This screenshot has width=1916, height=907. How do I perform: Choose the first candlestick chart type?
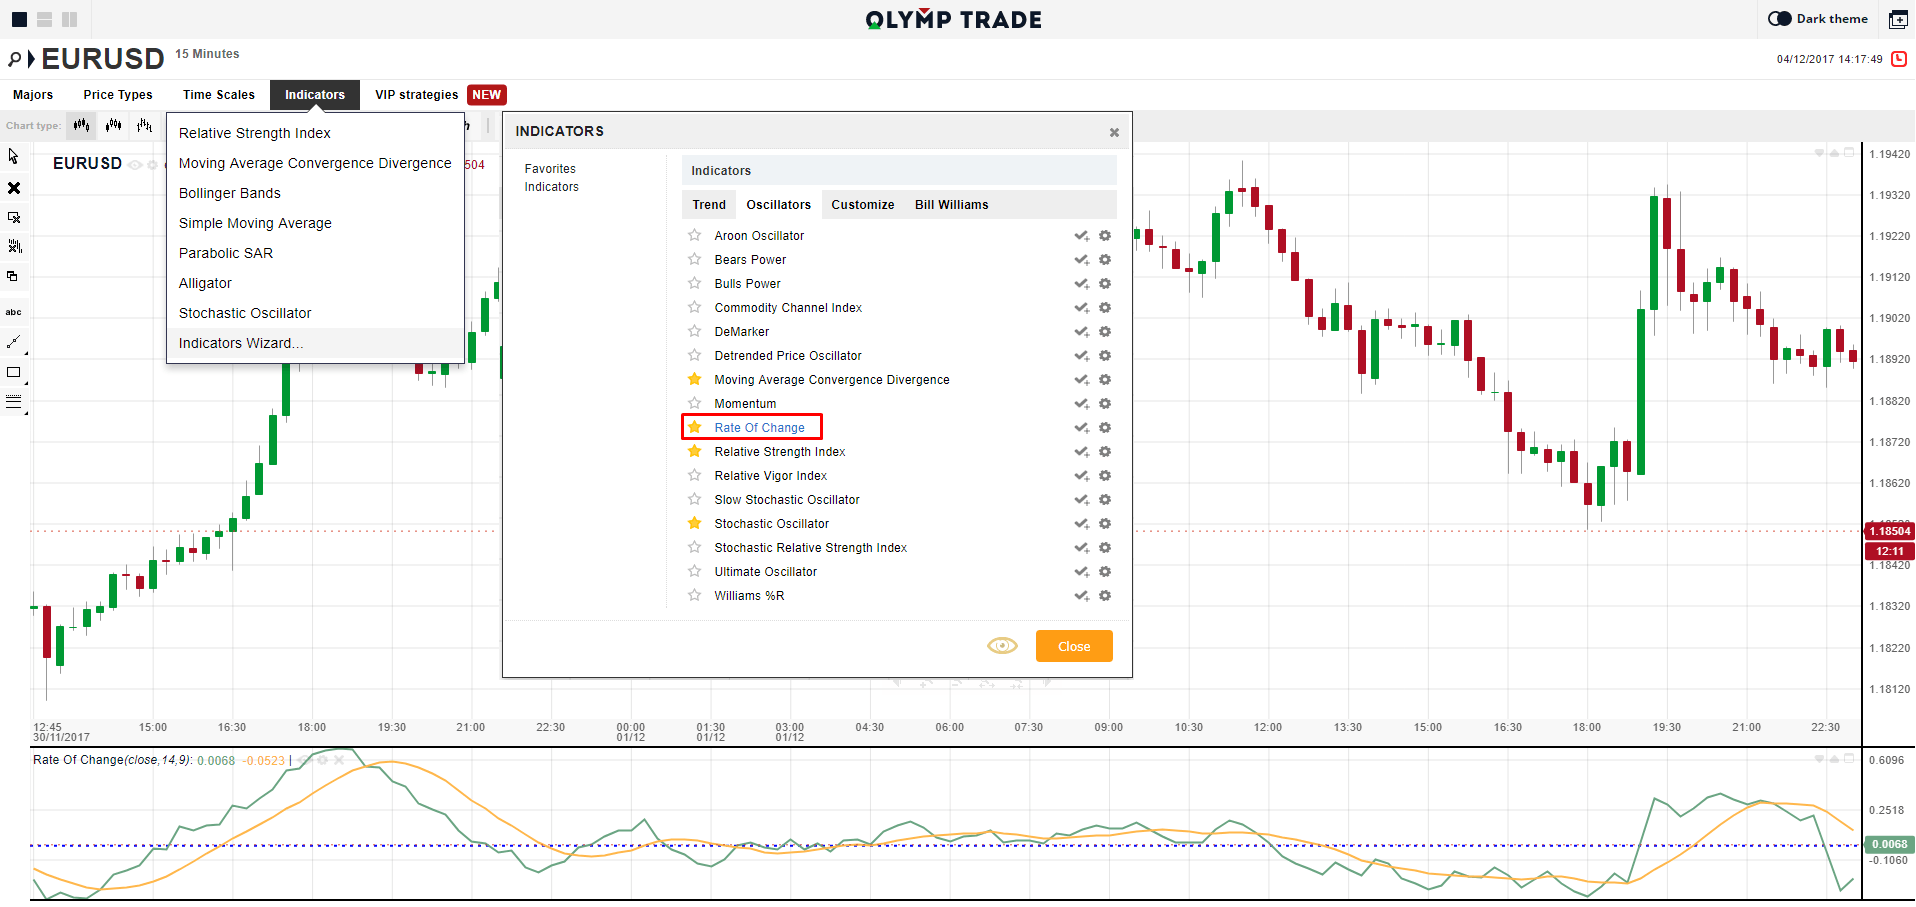[x=81, y=125]
